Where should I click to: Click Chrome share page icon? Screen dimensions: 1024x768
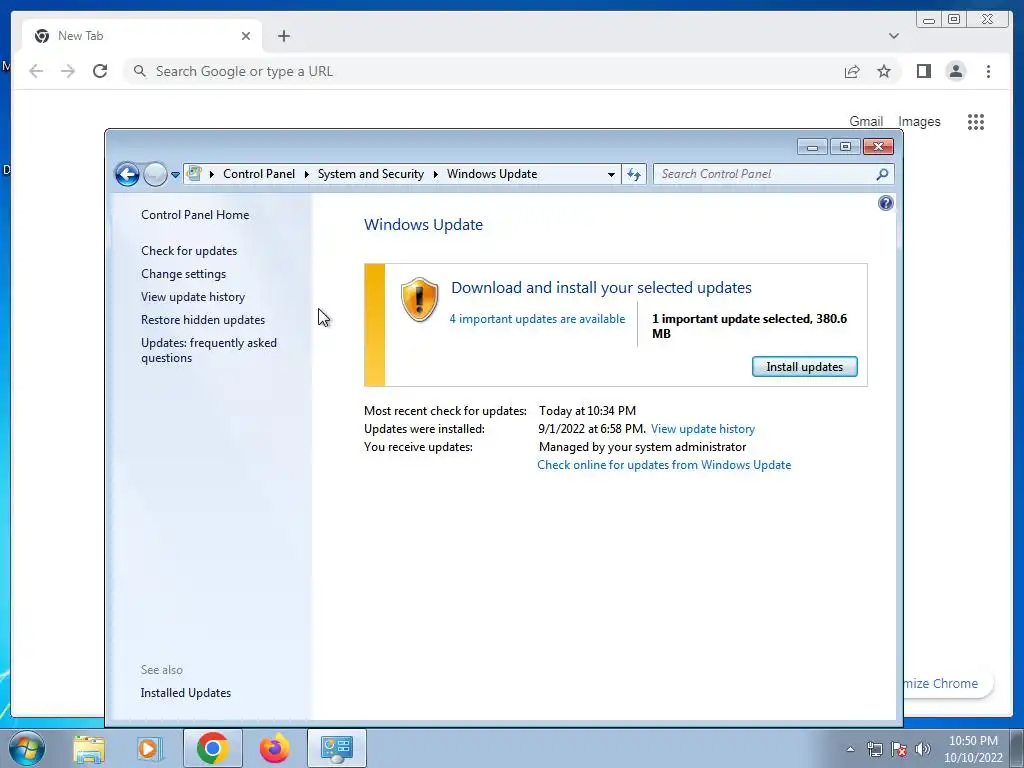pos(852,71)
